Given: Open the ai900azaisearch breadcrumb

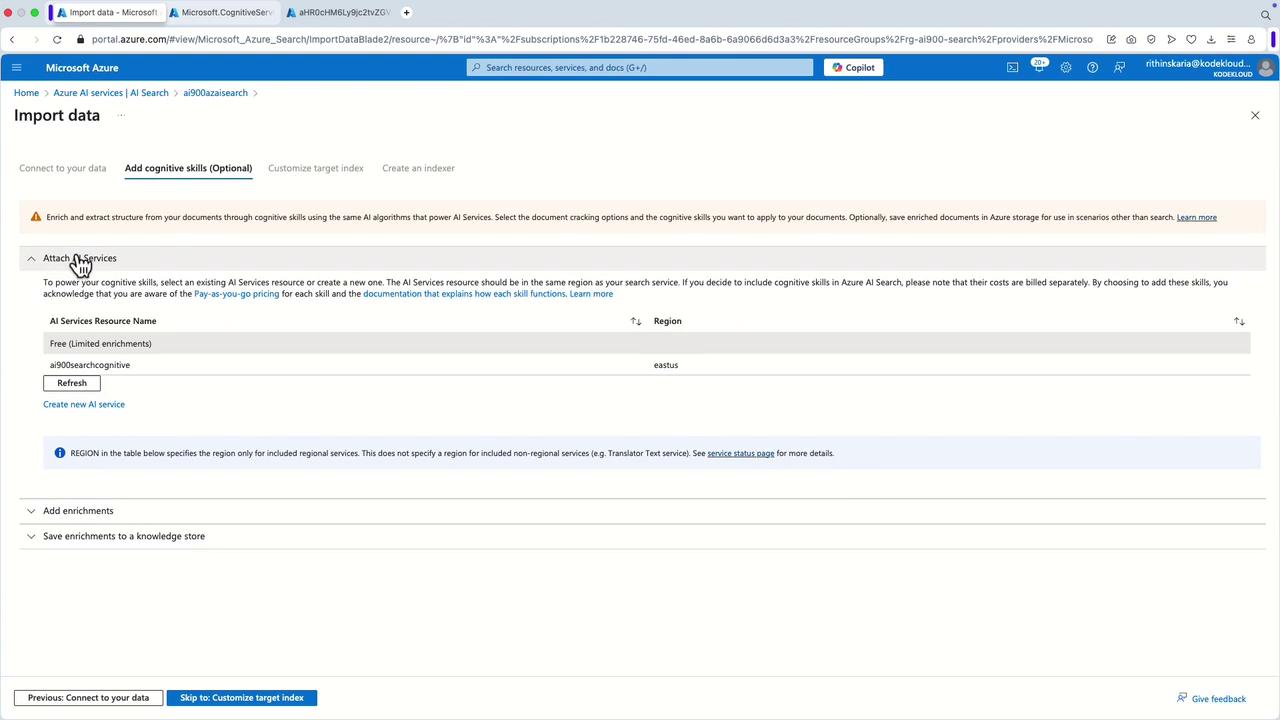Looking at the screenshot, I should coord(215,93).
